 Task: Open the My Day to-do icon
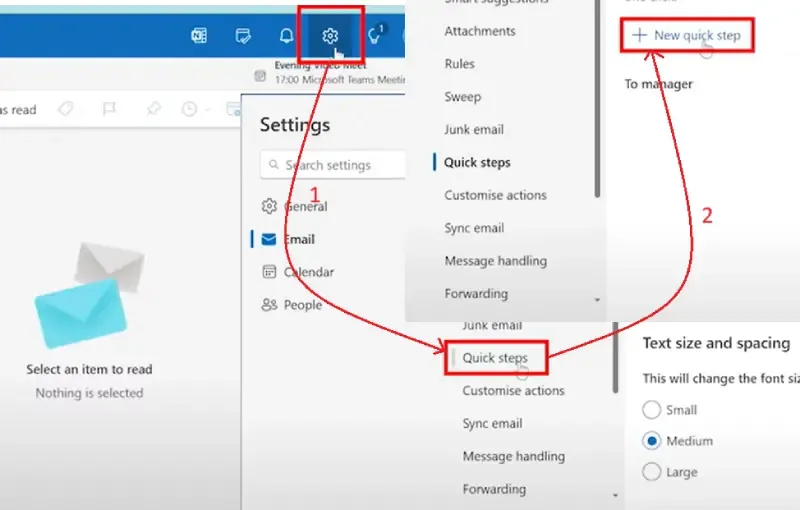point(243,36)
